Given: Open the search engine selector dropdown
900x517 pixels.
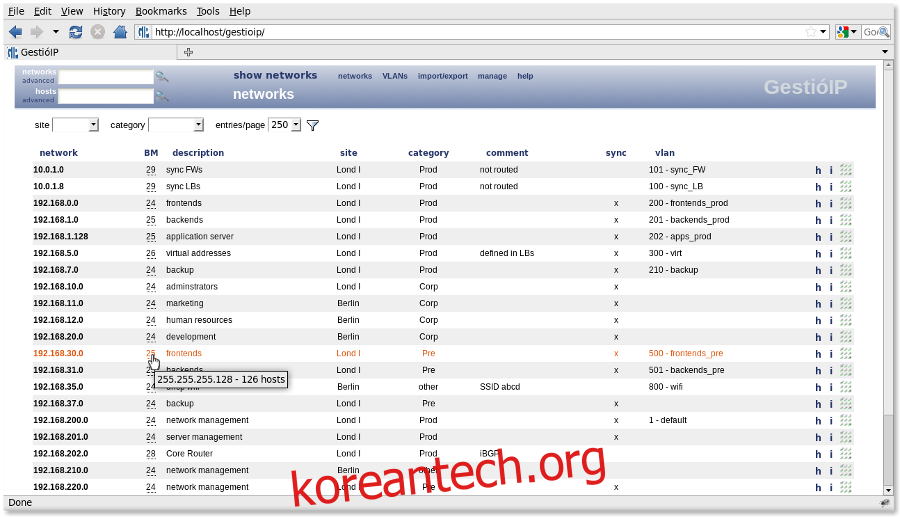Looking at the screenshot, I should click(847, 32).
